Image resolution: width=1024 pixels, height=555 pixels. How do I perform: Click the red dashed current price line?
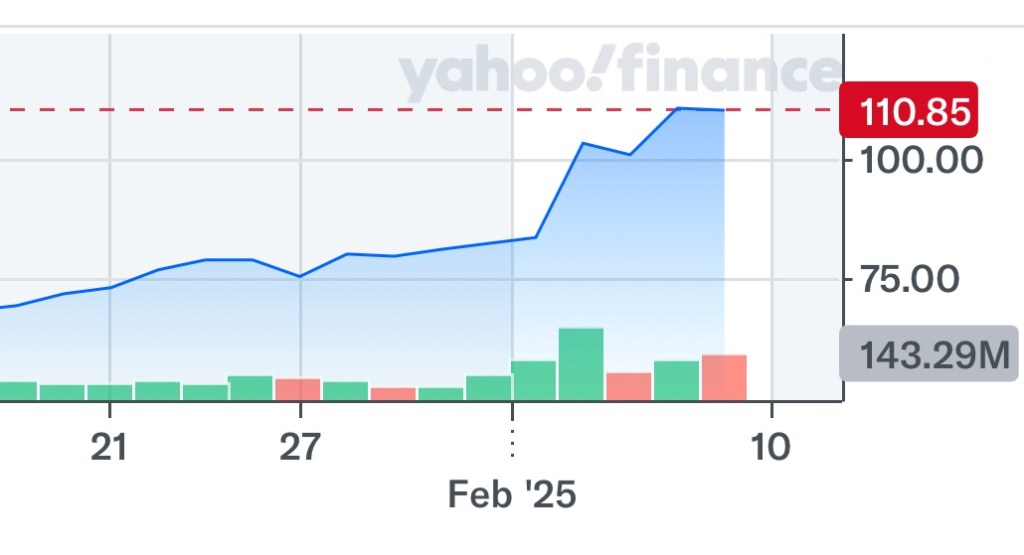tap(400, 109)
